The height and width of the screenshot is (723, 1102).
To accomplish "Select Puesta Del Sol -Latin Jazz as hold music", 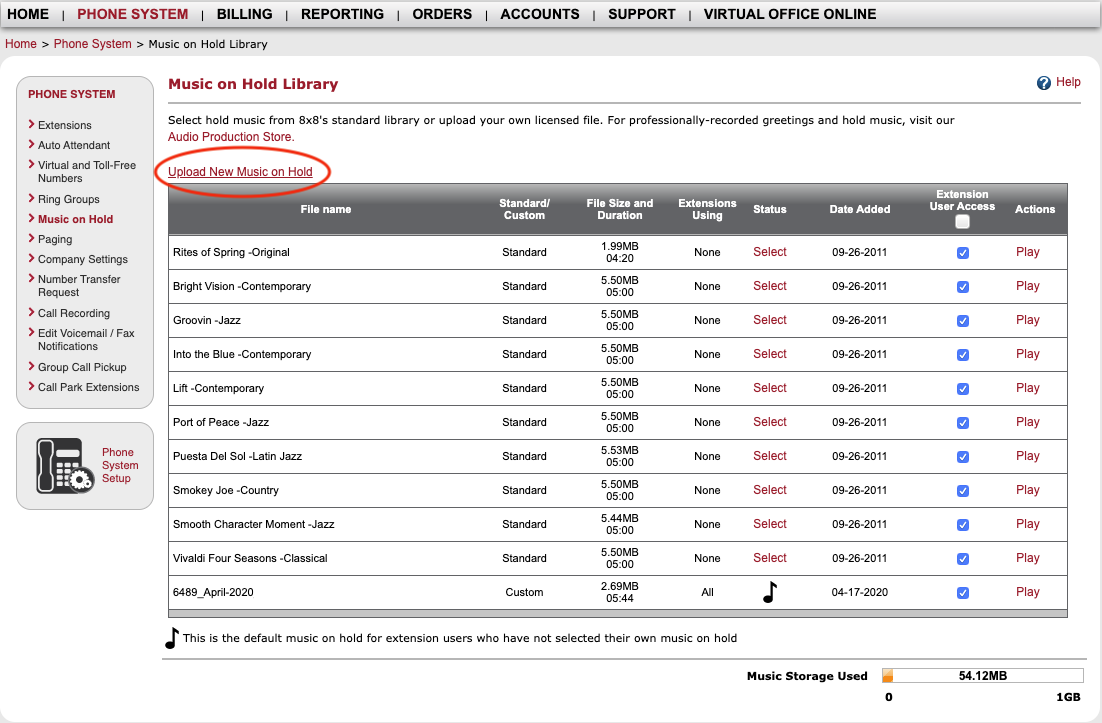I will (770, 456).
